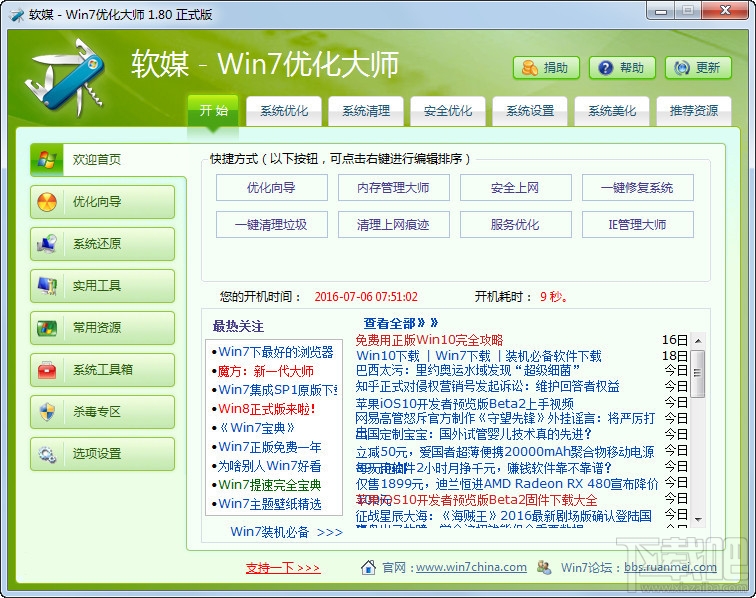Image resolution: width=756 pixels, height=598 pixels.
Task: Click news list scrollbar up arrow
Action: pos(698,340)
